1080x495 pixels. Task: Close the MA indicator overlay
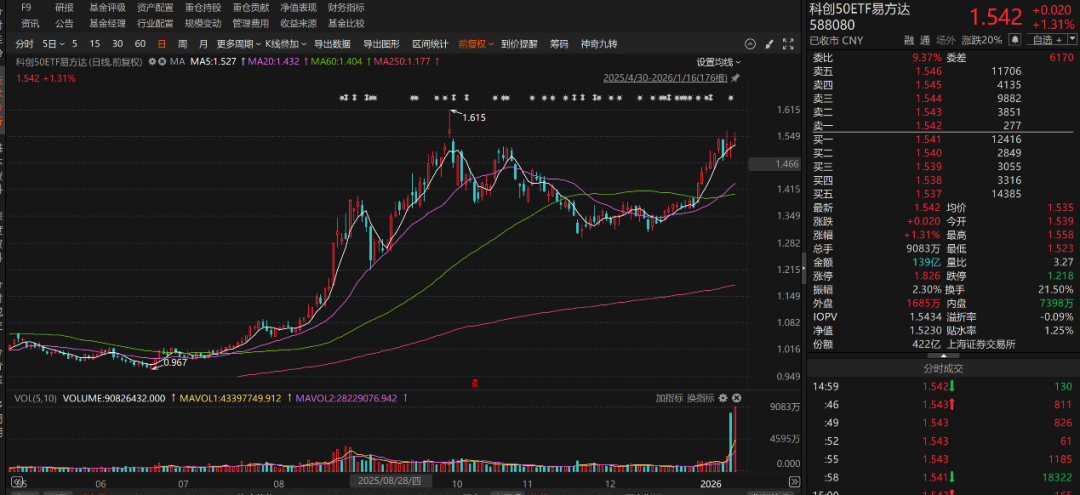pos(160,62)
